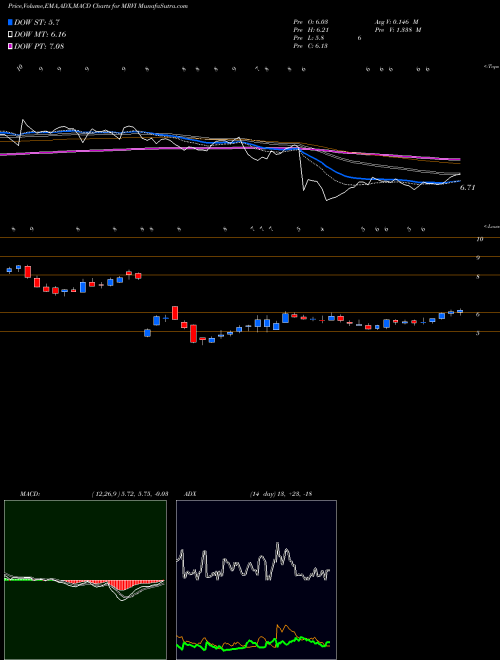Click the ADX (14 day) values text

click(x=281, y=494)
